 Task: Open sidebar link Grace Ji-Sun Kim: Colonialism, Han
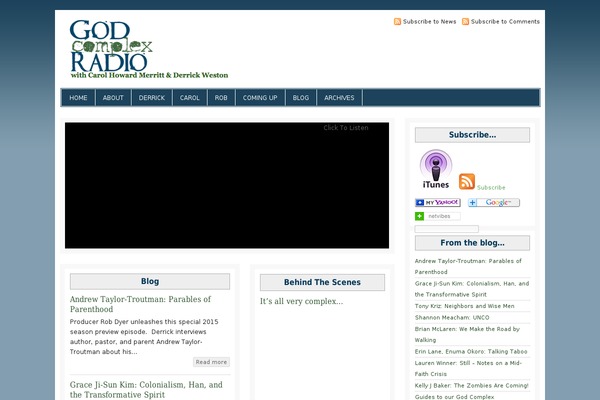(472, 289)
